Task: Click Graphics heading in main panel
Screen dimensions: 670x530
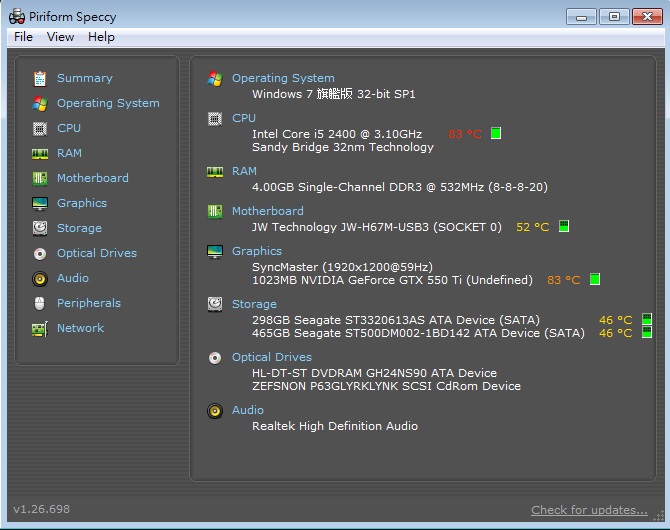Action: click(256, 251)
